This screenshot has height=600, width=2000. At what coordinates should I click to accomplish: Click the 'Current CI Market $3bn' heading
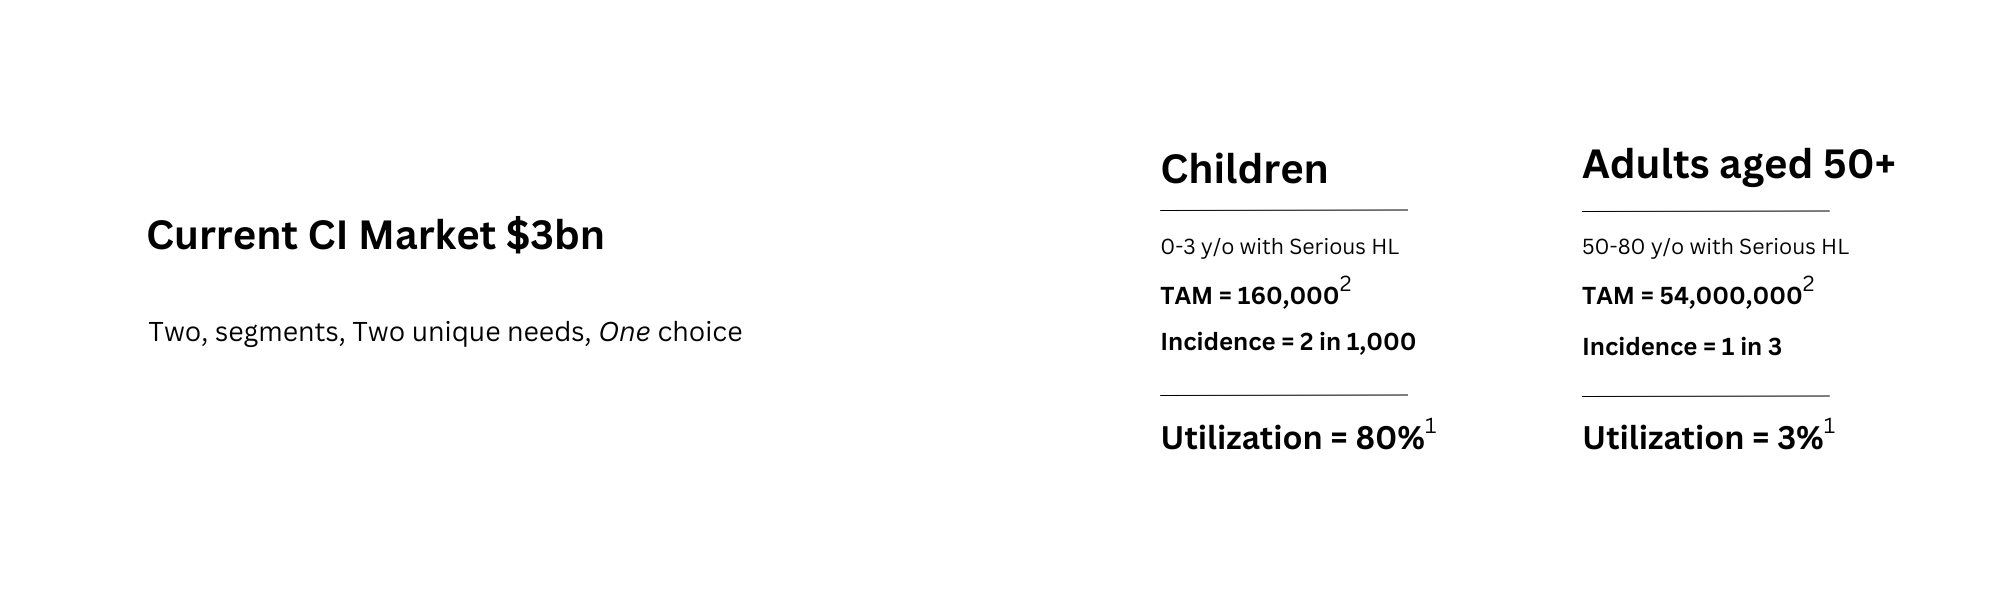coord(375,236)
